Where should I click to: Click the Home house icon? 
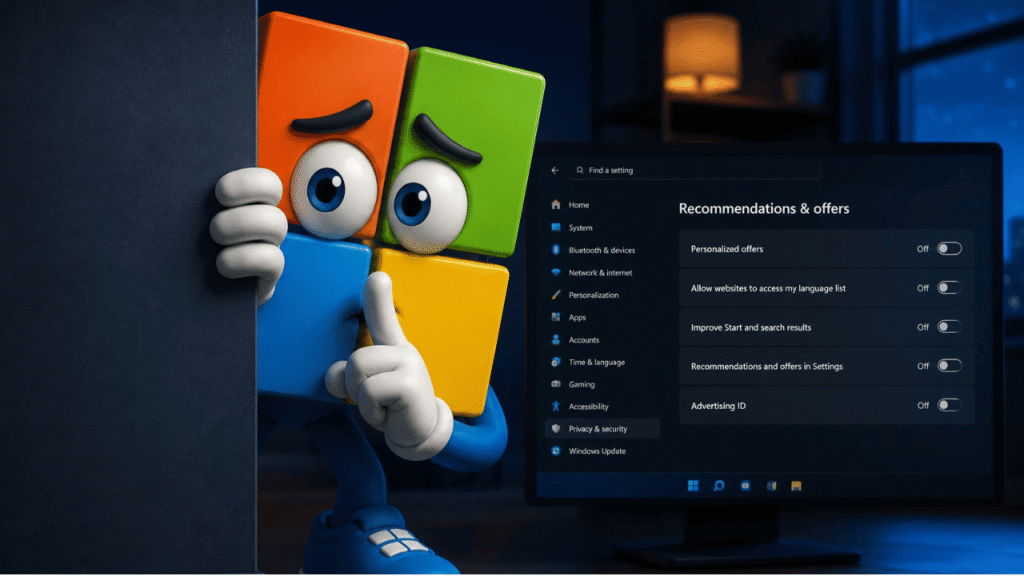click(556, 205)
